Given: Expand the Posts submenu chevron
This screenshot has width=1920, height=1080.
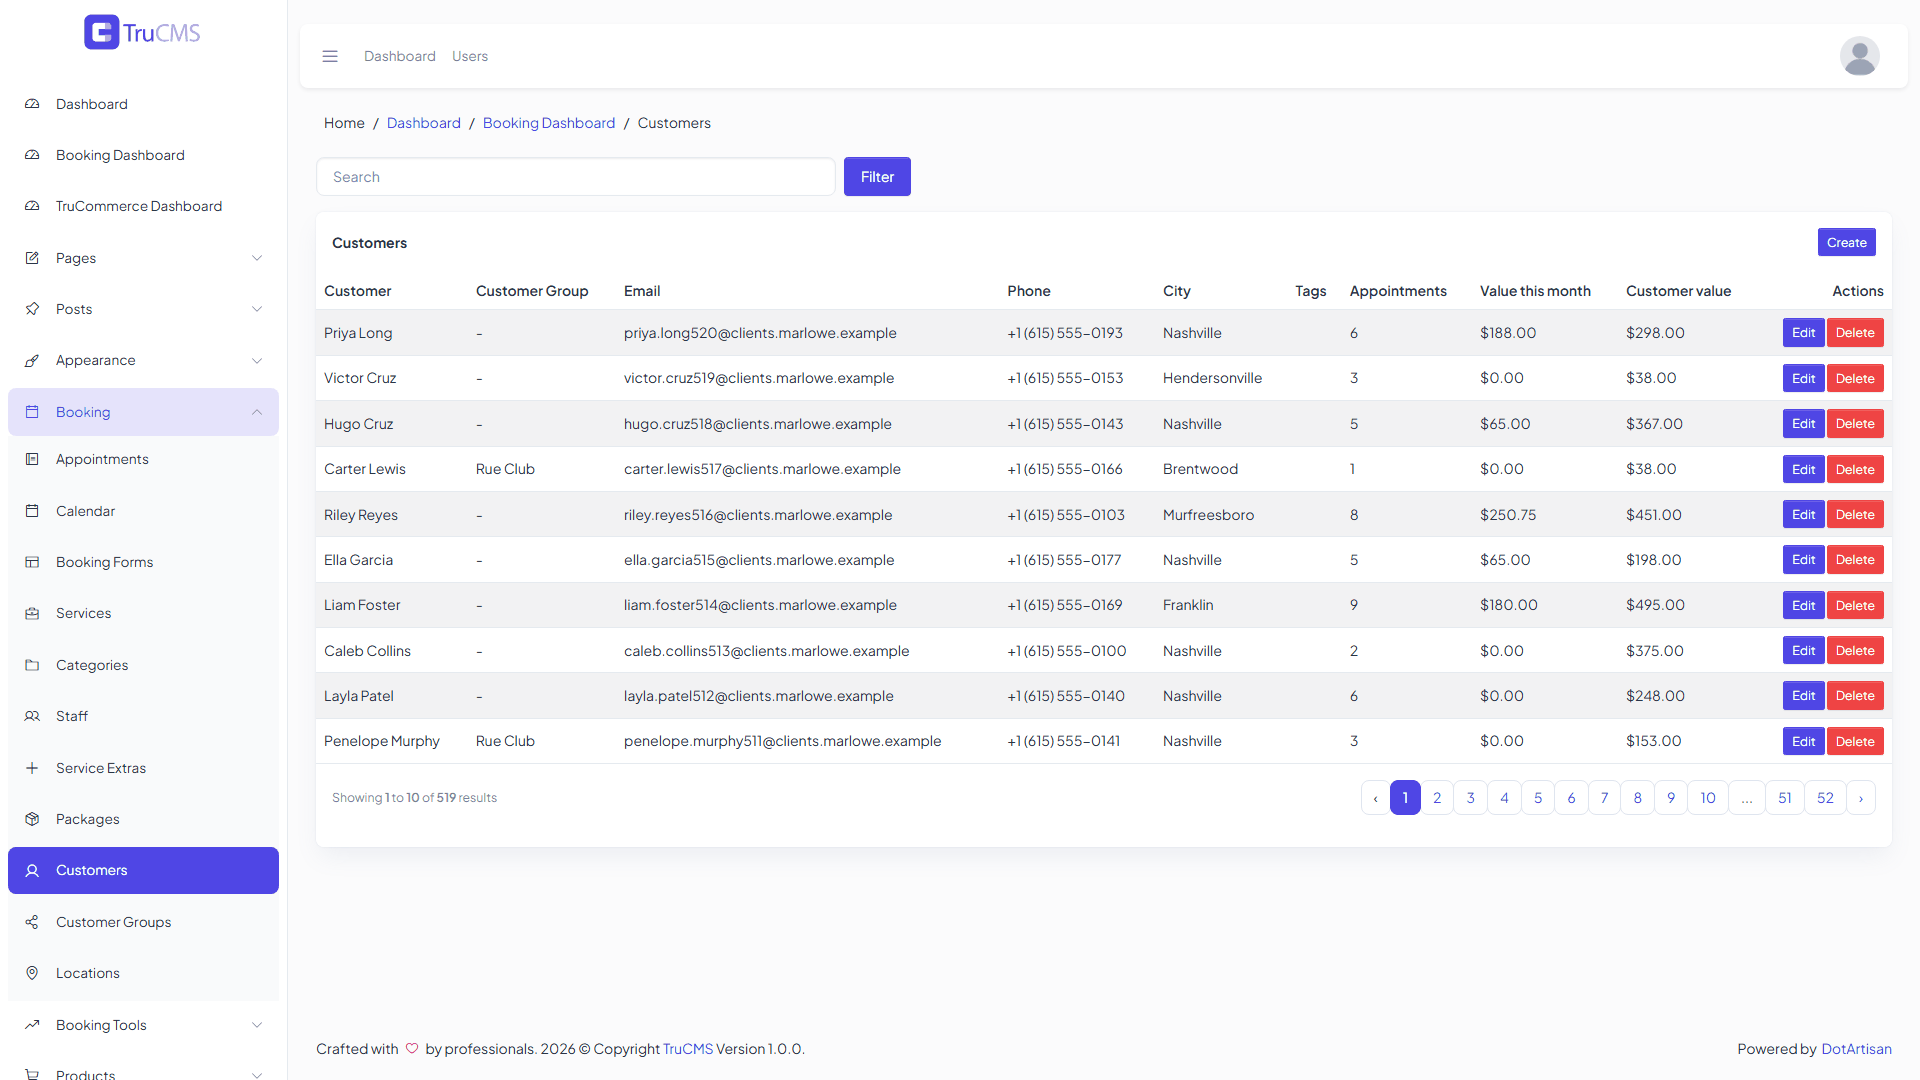Looking at the screenshot, I should click(x=257, y=309).
